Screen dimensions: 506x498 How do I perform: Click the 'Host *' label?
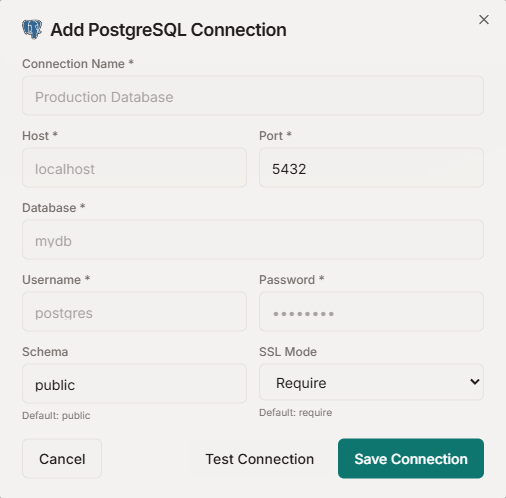point(40,136)
